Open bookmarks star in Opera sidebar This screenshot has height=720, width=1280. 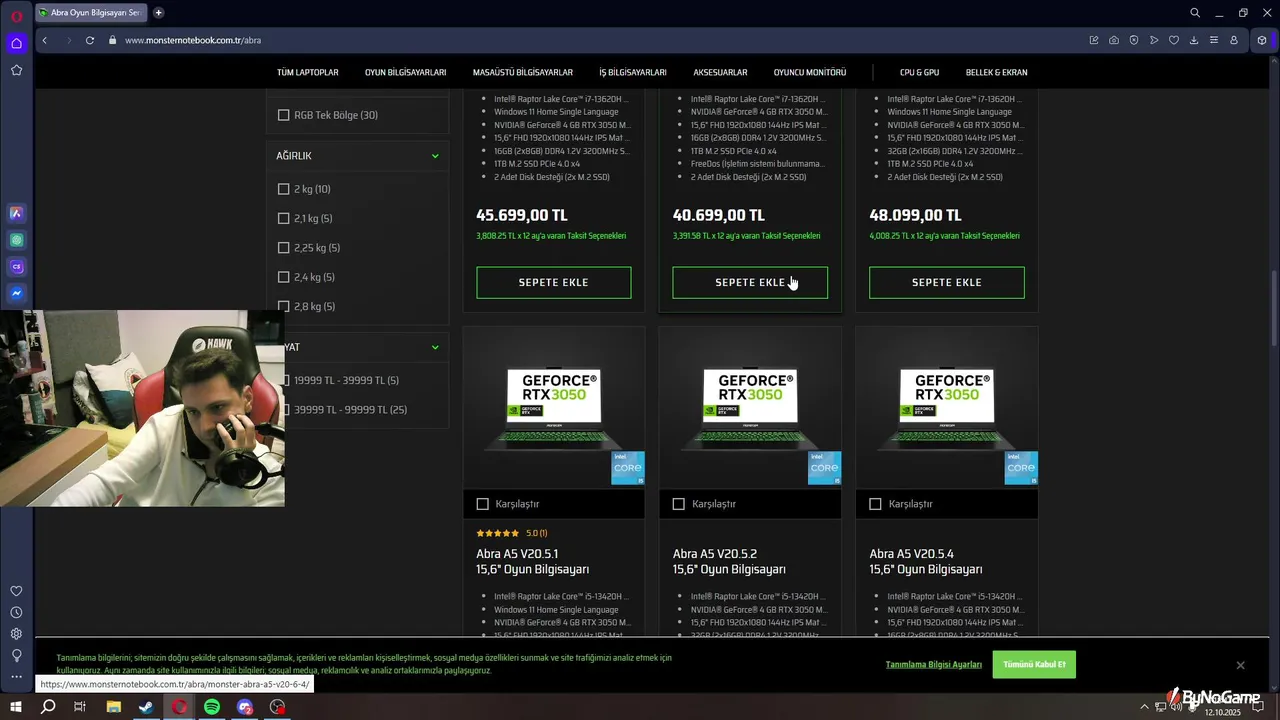[x=16, y=70]
